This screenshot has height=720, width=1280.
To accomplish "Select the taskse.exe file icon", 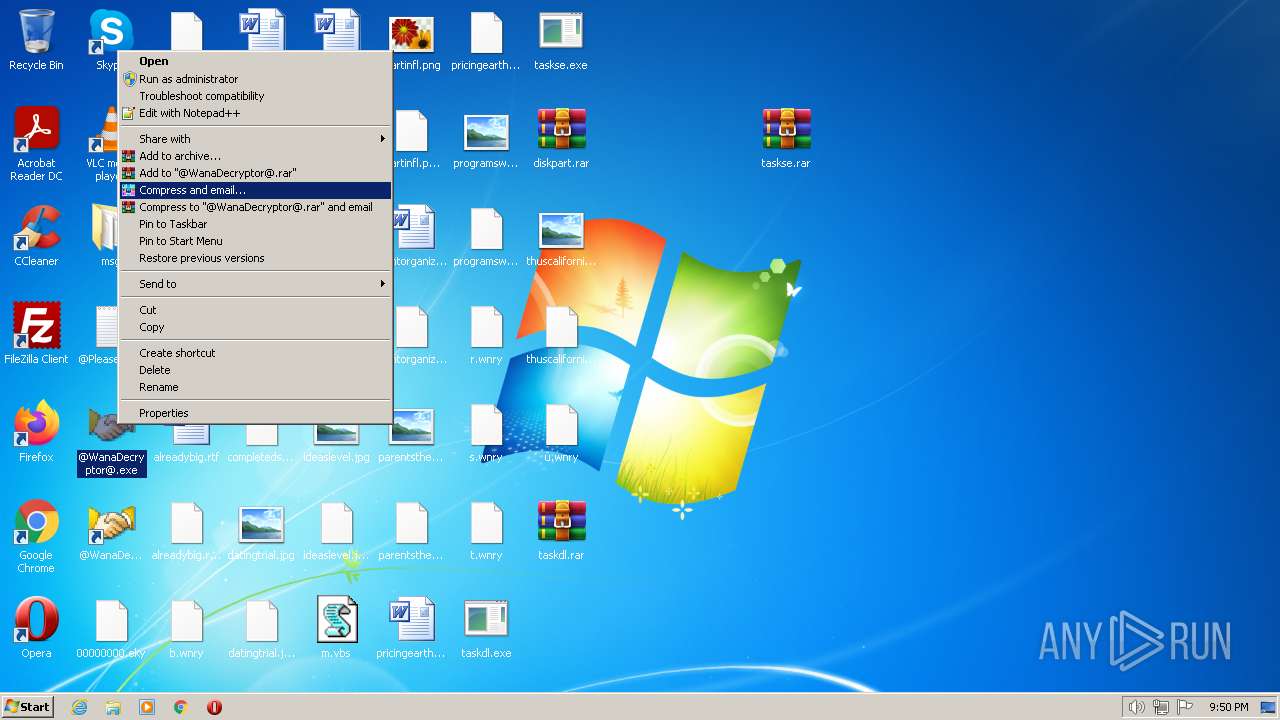I will coord(561,40).
